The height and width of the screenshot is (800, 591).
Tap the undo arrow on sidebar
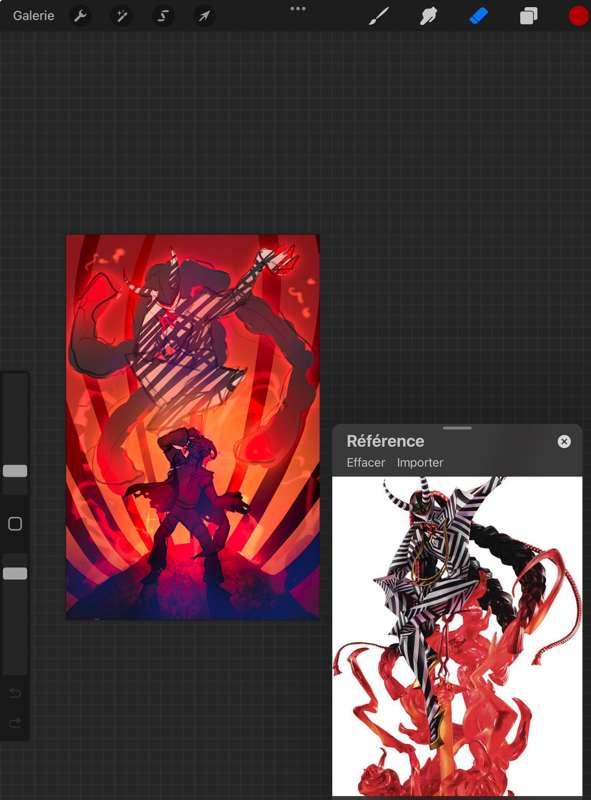coord(15,692)
